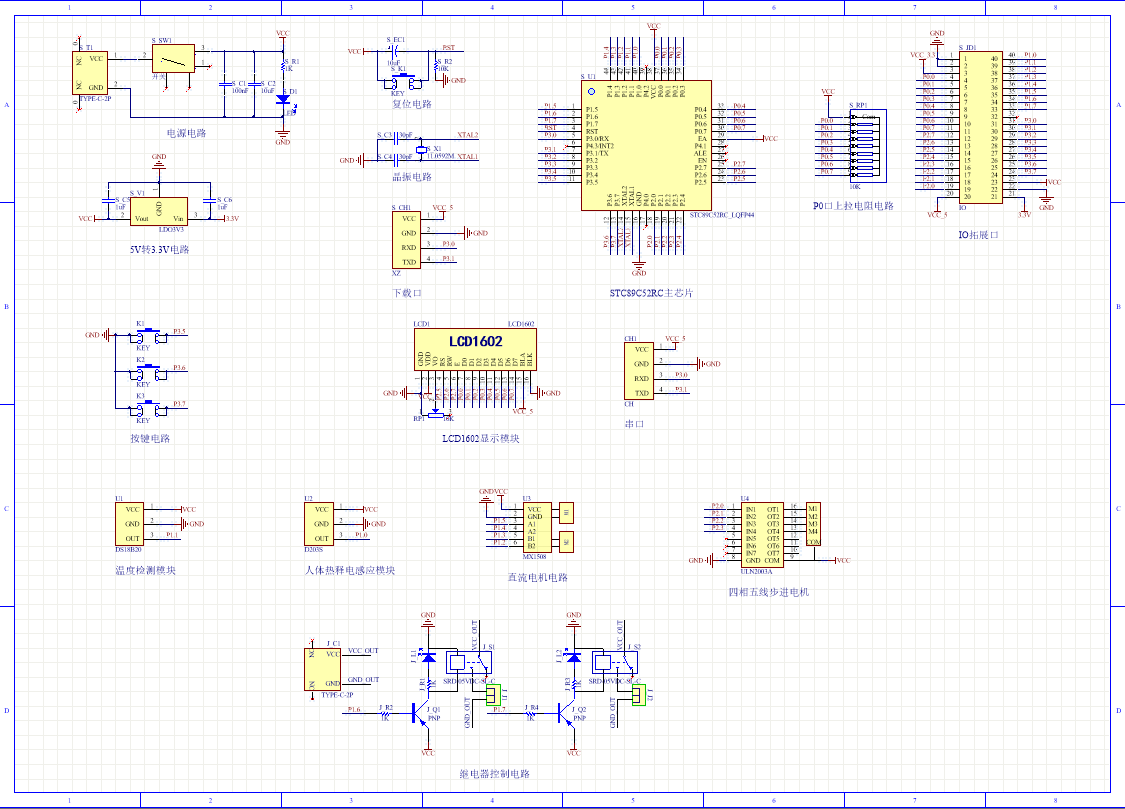Click the 直流电机电路 title text
Image resolution: width=1125 pixels, height=809 pixels.
point(537,577)
